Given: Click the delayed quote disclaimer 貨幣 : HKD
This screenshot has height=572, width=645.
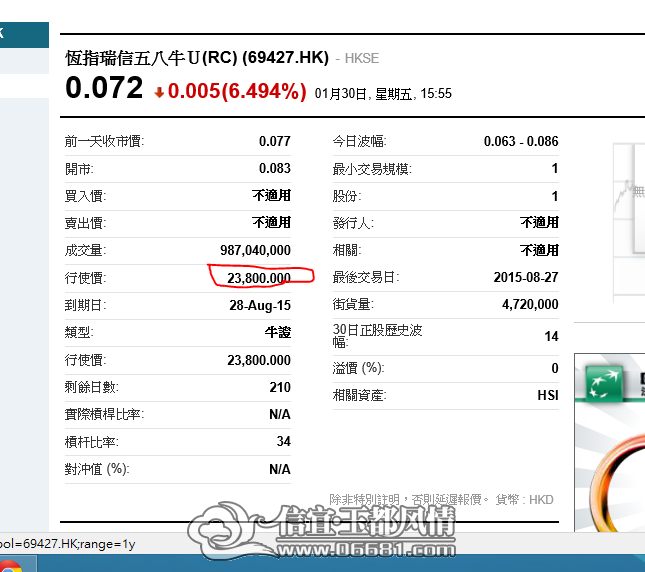Looking at the screenshot, I should point(524,500).
